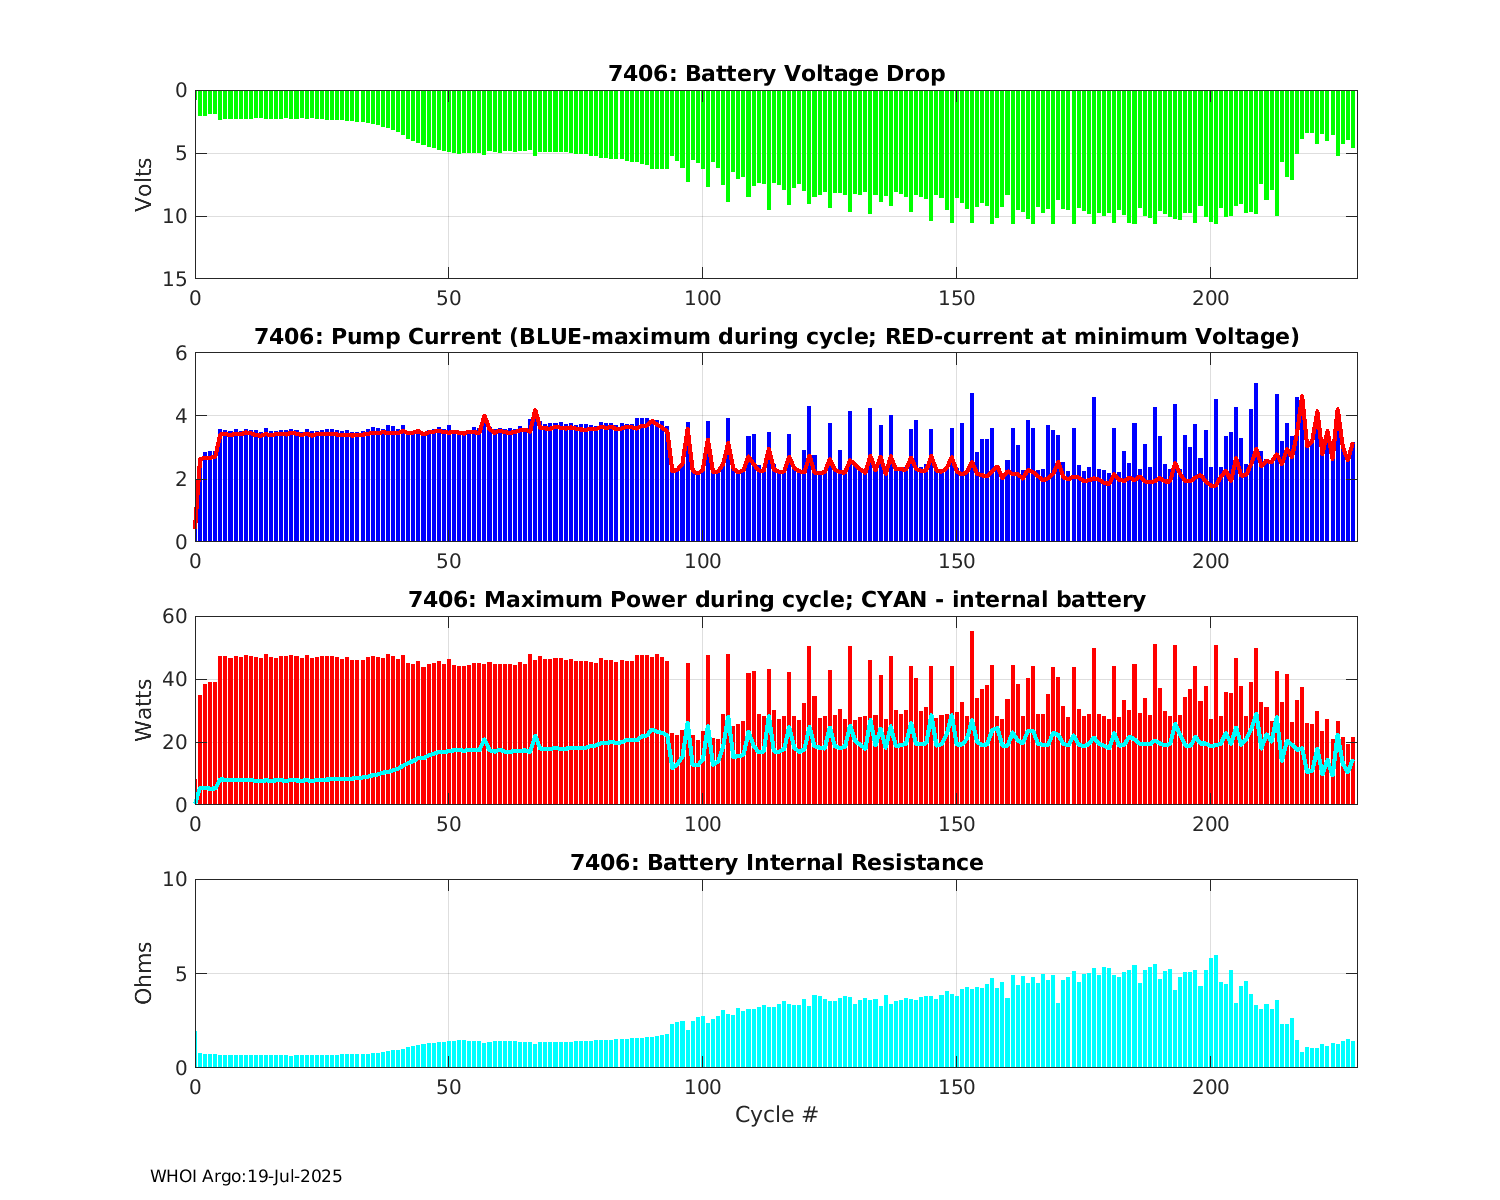The height and width of the screenshot is (1200, 1500).
Task: Click the 15 tick on the Volts axis
Action: point(176,279)
